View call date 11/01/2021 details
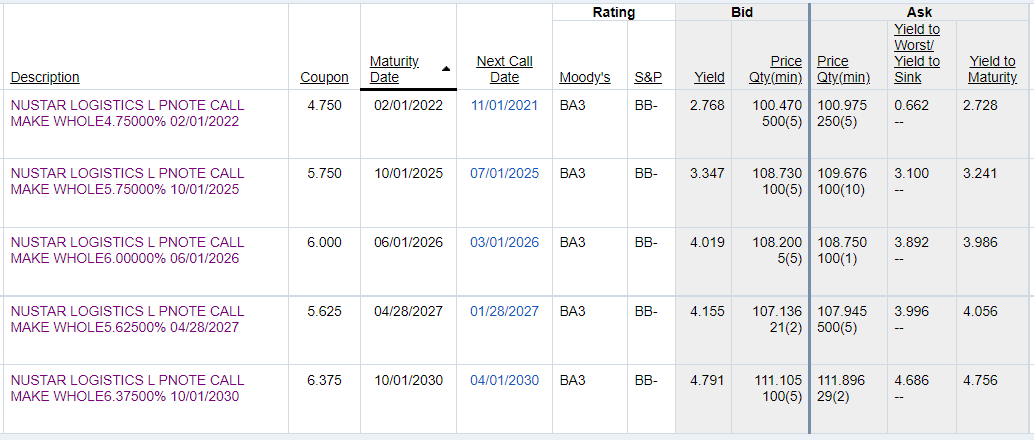Image resolution: width=1034 pixels, height=440 pixels. 504,105
